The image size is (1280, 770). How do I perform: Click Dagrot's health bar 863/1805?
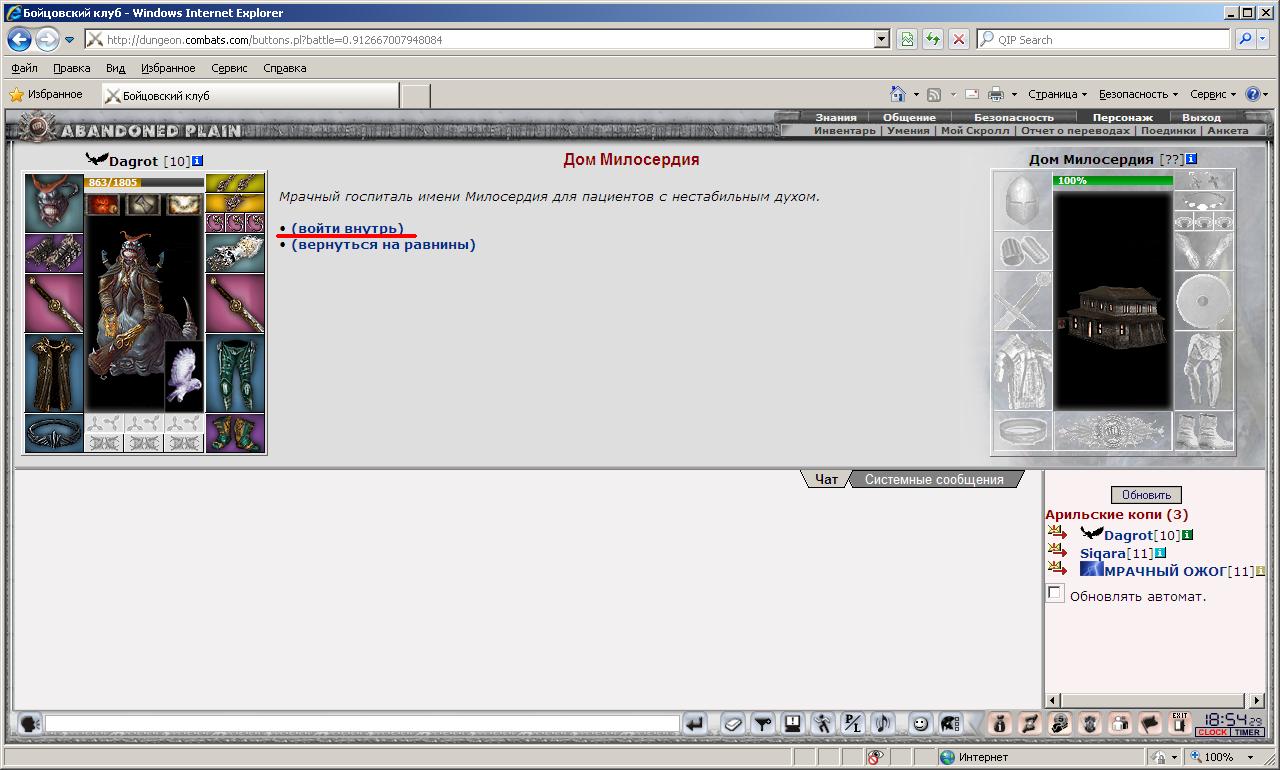144,183
